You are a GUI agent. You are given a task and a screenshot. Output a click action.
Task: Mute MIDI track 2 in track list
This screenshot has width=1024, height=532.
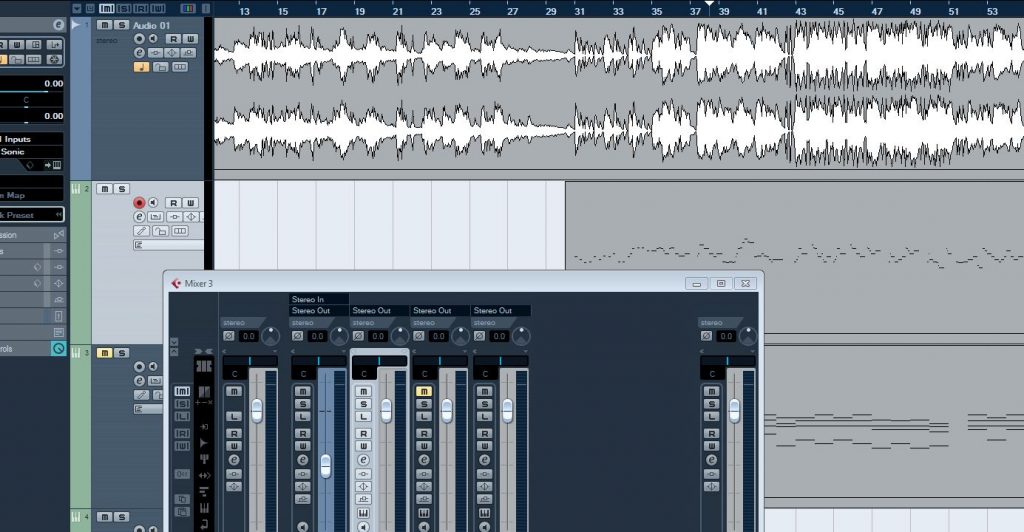pyautogui.click(x=104, y=189)
